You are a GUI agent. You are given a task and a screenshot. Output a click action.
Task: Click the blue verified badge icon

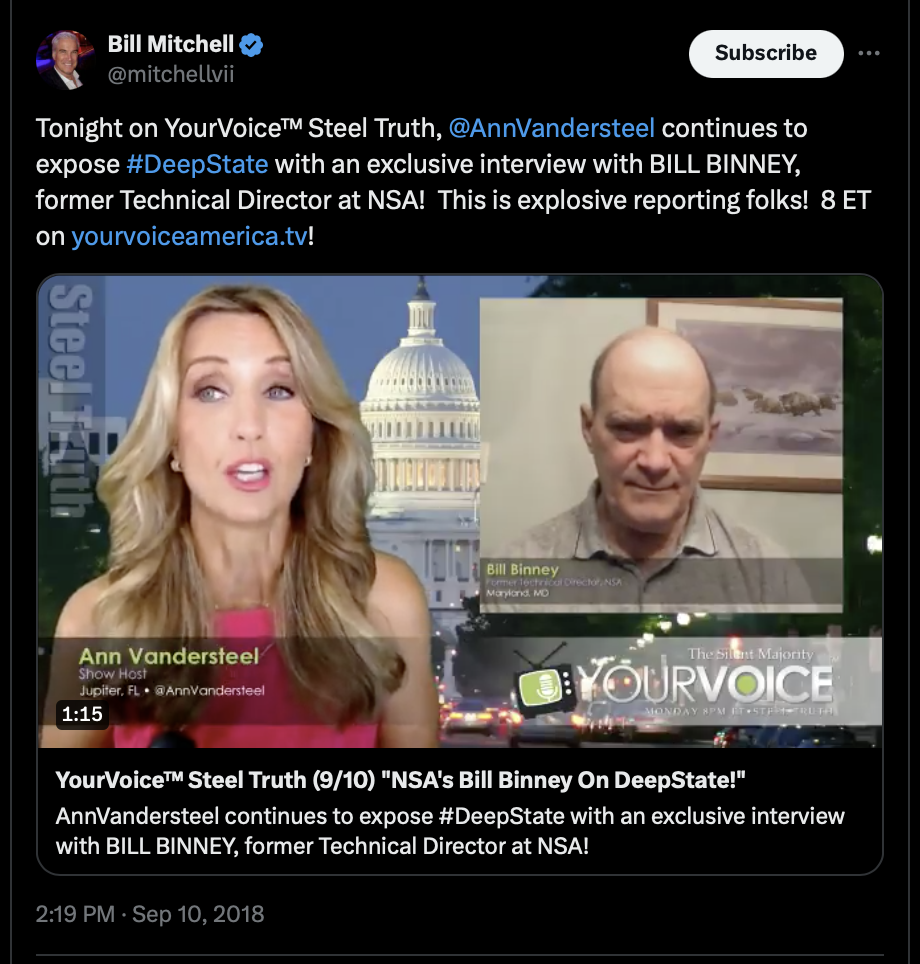(251, 45)
